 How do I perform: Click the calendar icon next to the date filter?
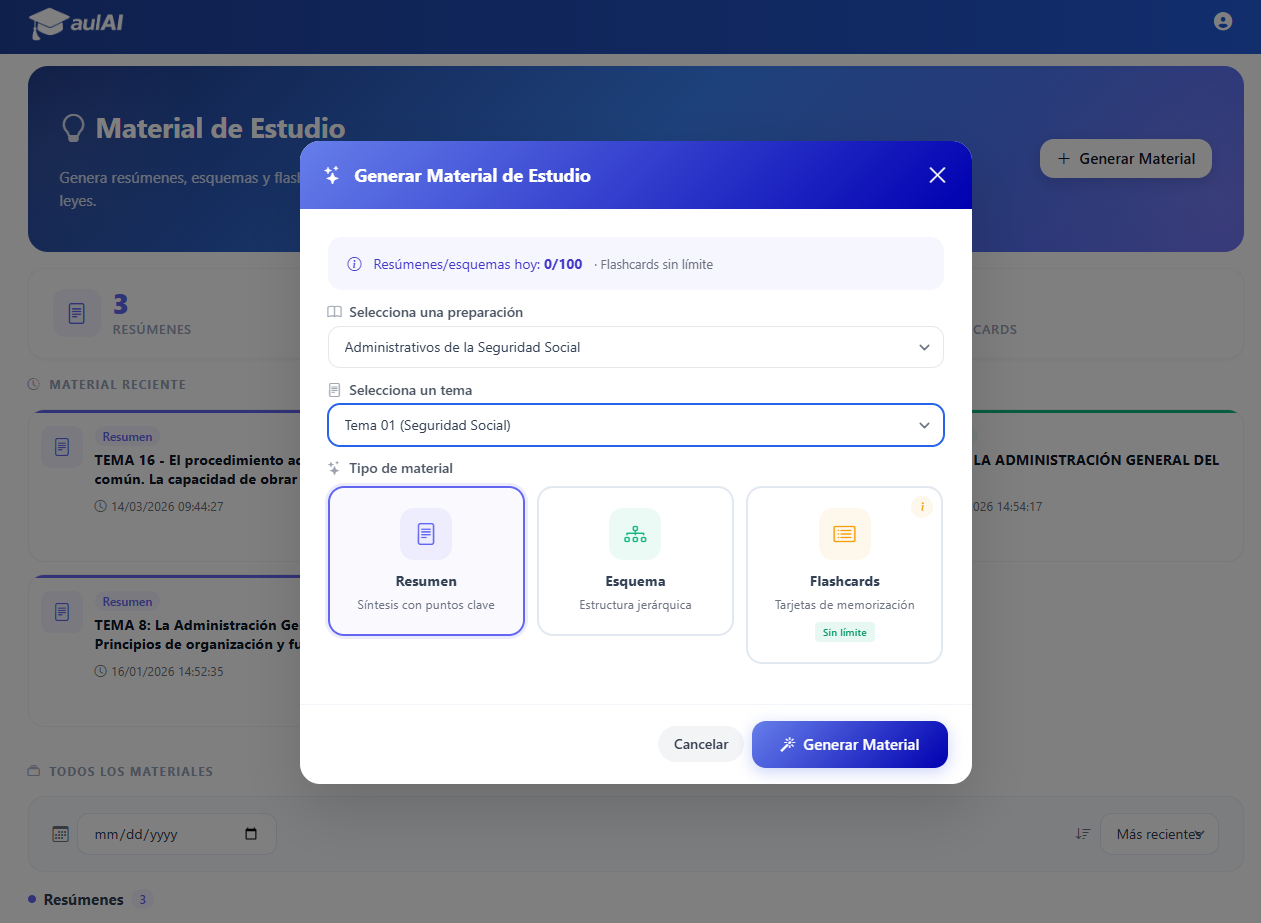59,833
